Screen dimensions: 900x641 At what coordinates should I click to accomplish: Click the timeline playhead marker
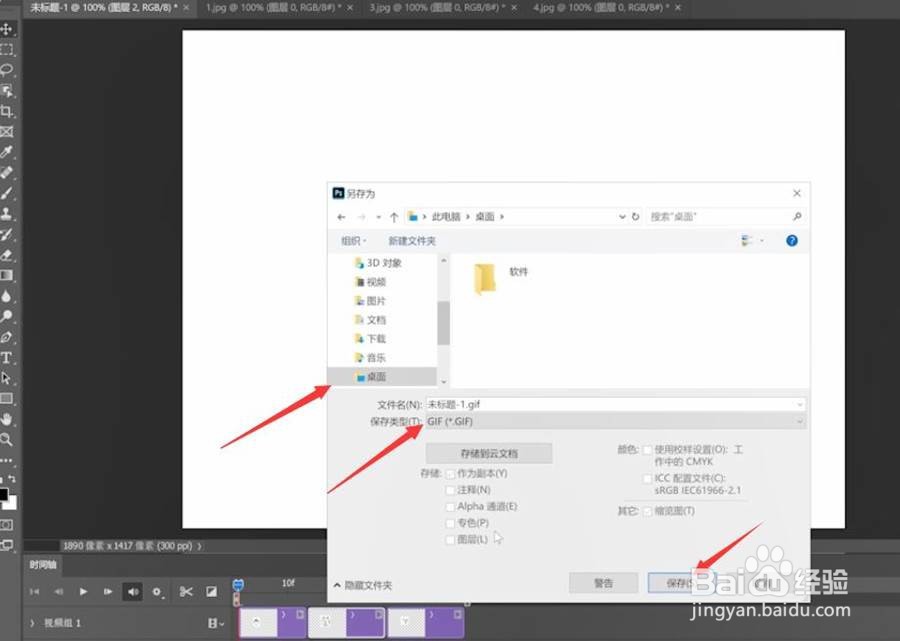[238, 585]
